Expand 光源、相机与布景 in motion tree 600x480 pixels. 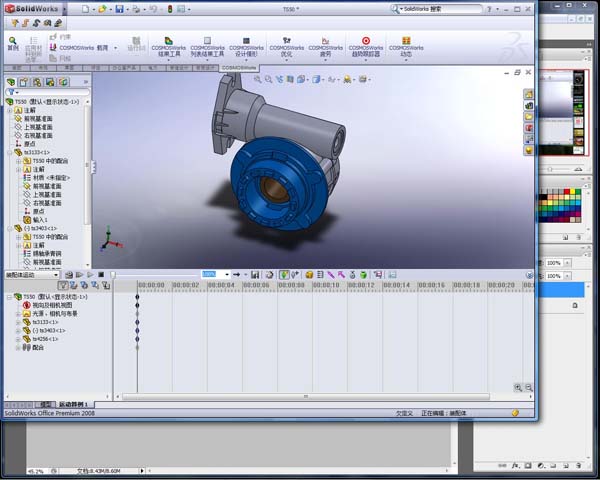coord(18,314)
